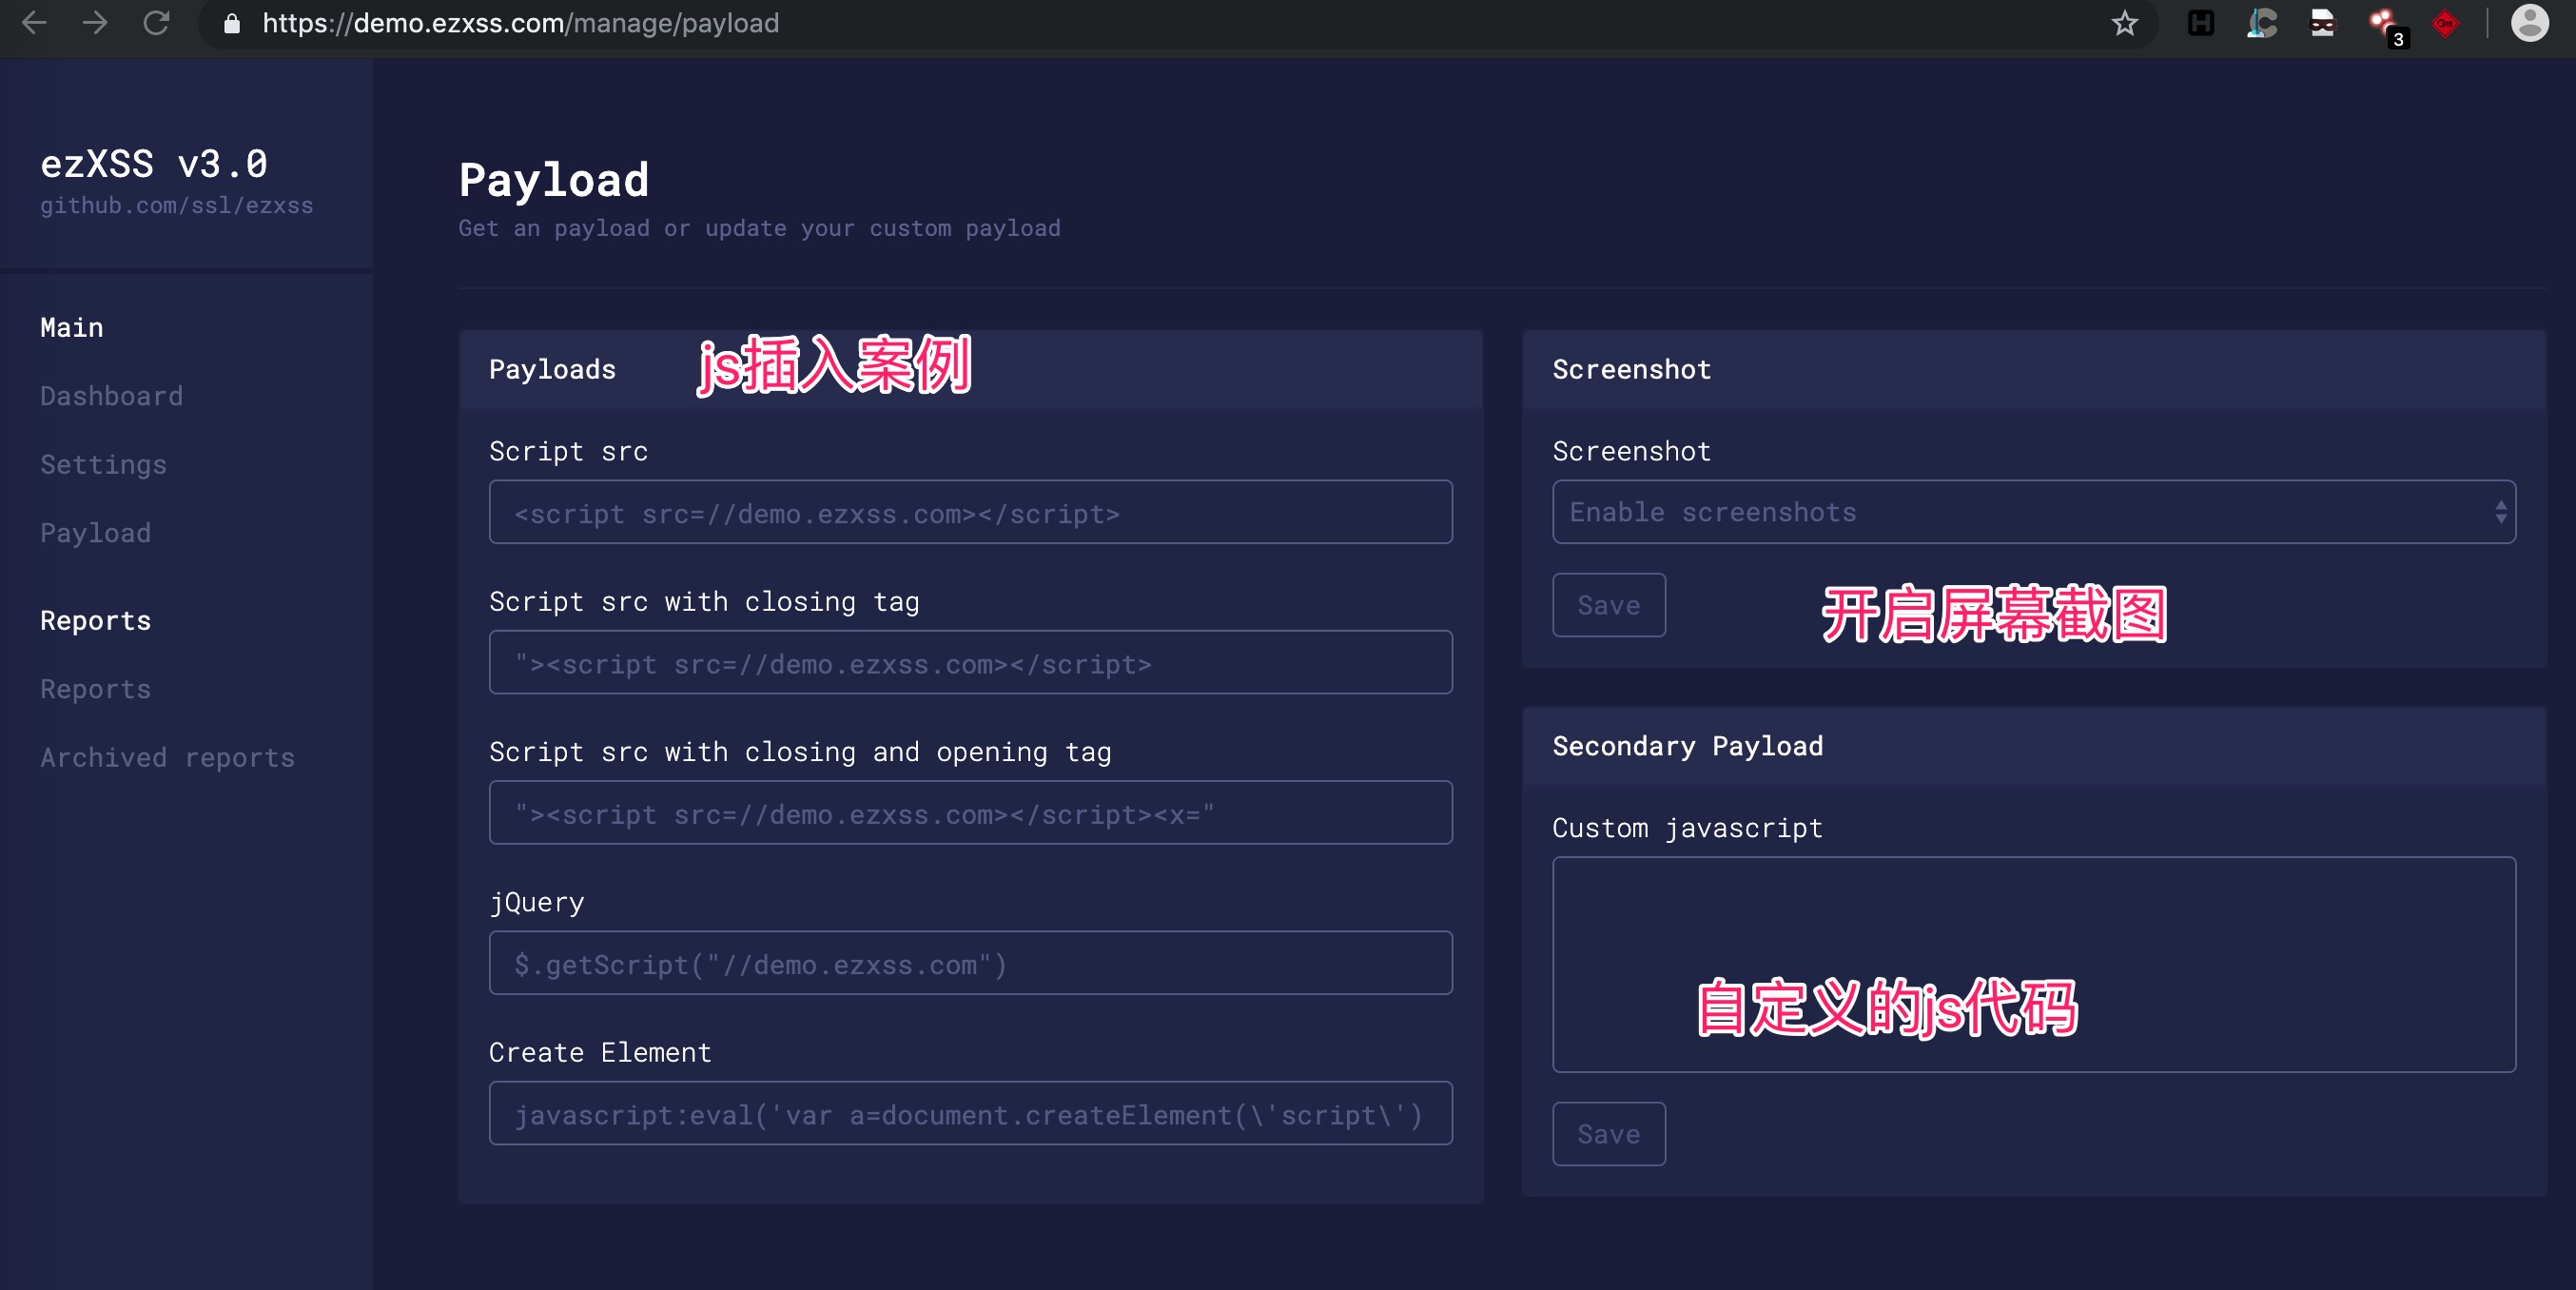Save the Secondary Payload custom javascript
The height and width of the screenshot is (1290, 2576).
(1608, 1134)
